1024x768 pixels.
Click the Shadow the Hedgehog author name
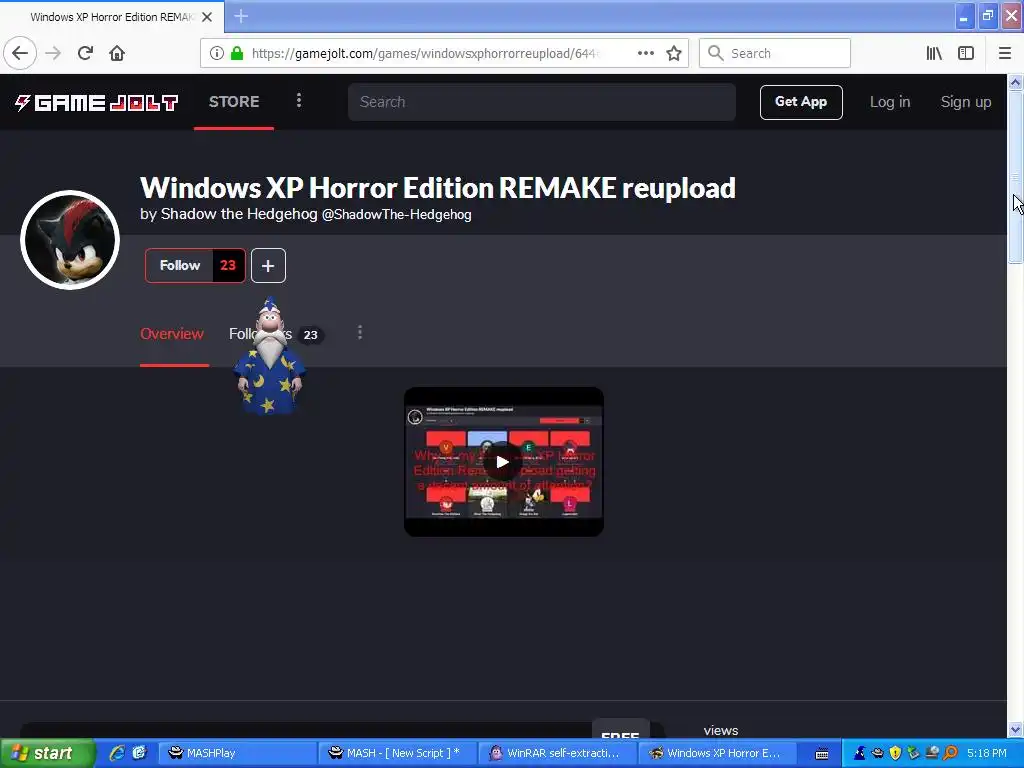(239, 214)
